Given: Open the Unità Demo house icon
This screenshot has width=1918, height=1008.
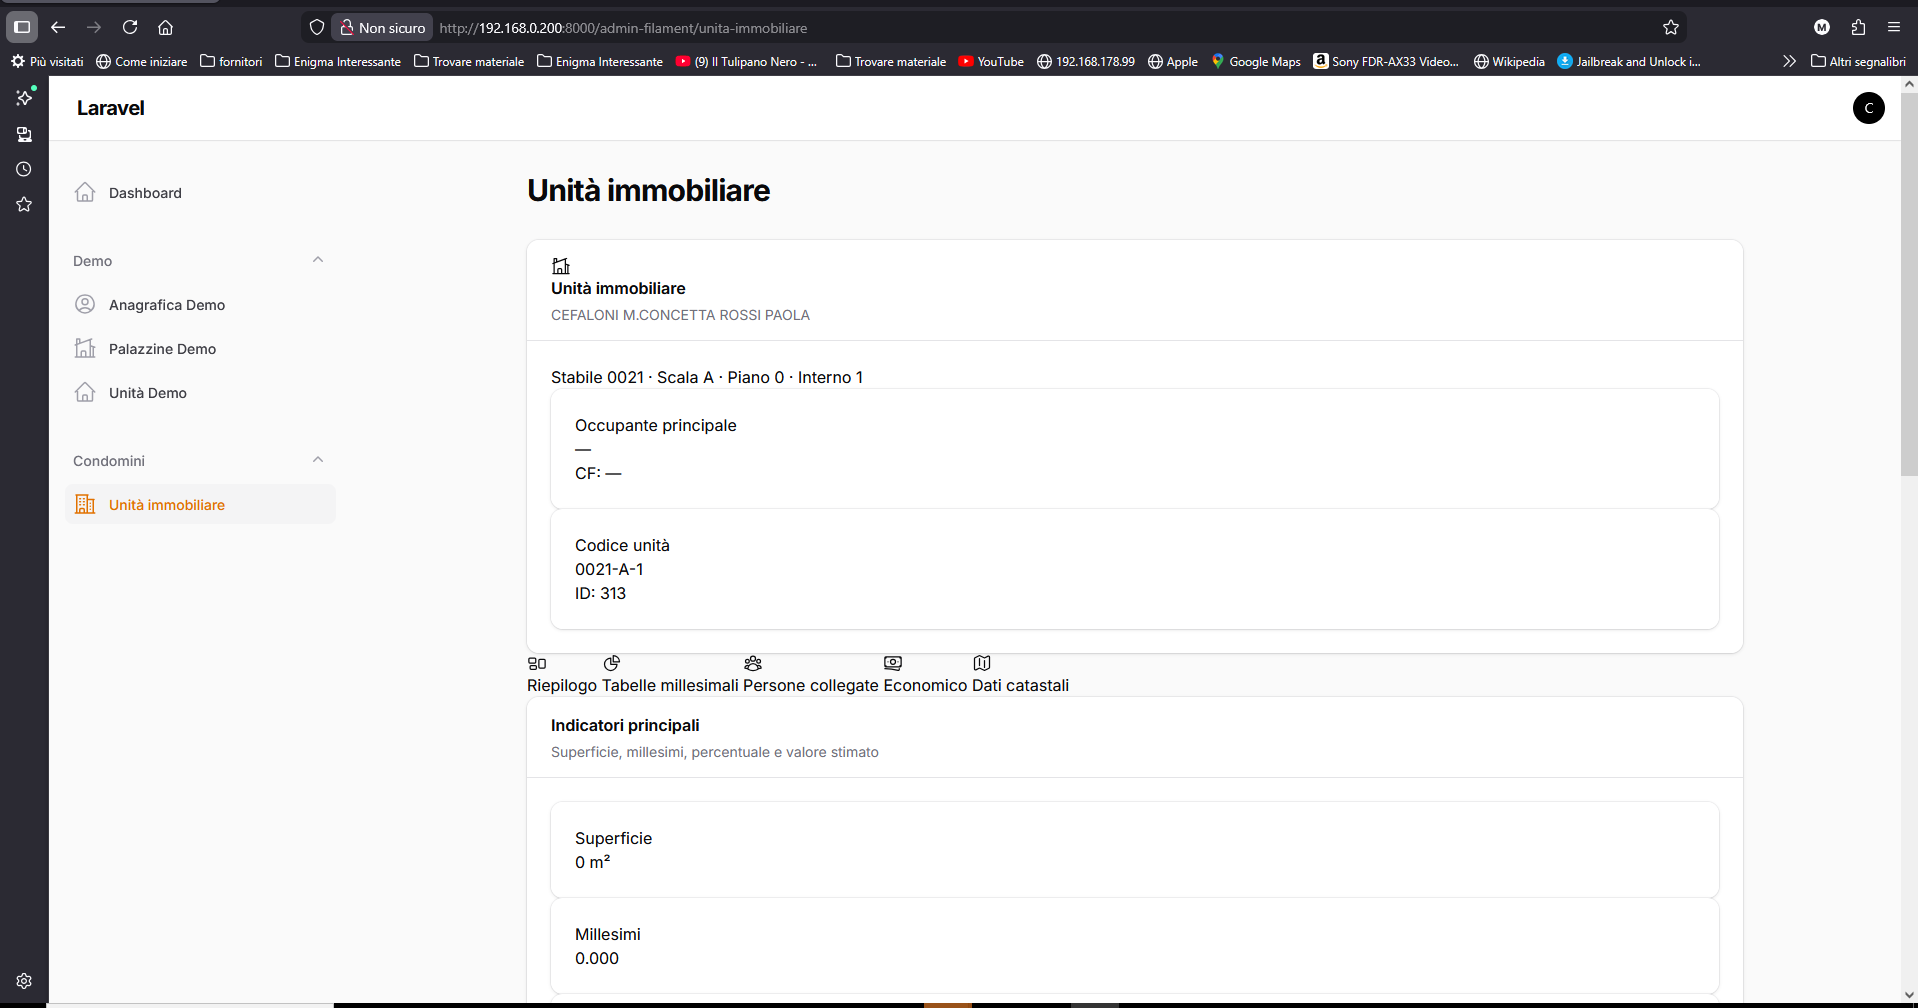Looking at the screenshot, I should 85,392.
